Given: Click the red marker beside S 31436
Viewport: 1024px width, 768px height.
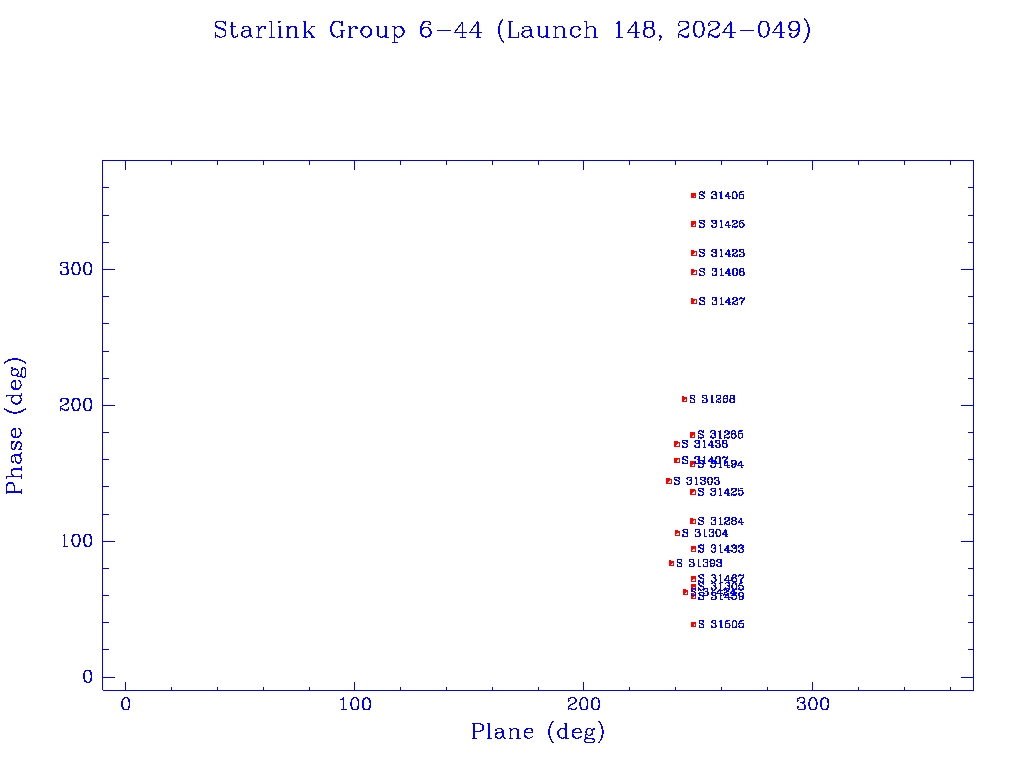Looking at the screenshot, I should point(677,445).
